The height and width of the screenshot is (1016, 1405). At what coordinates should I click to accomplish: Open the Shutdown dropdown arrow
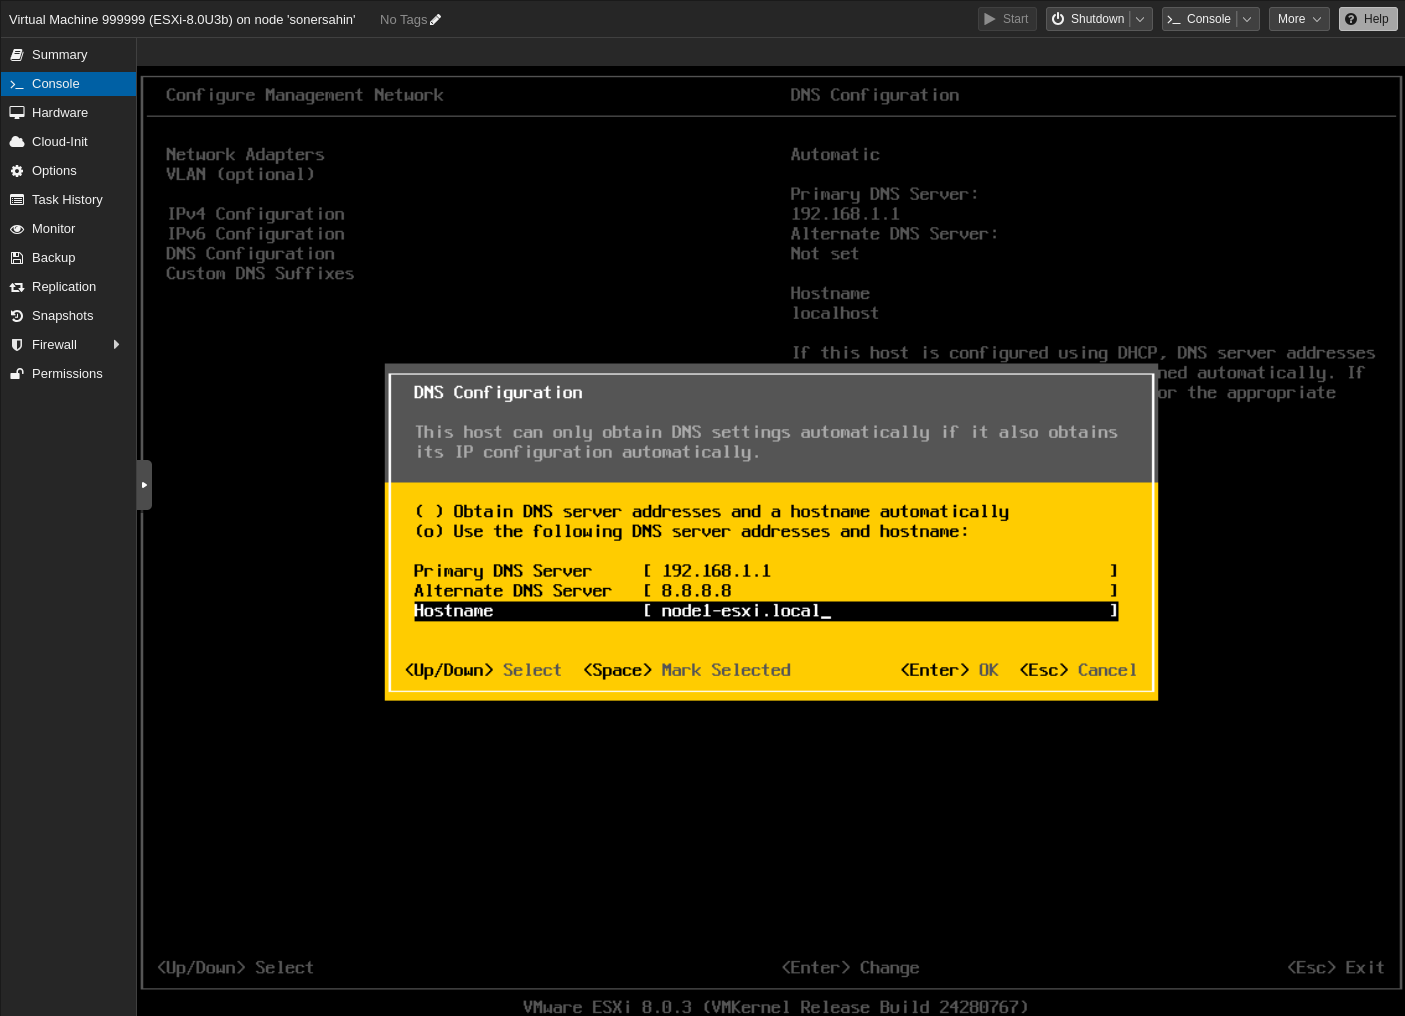click(1141, 18)
